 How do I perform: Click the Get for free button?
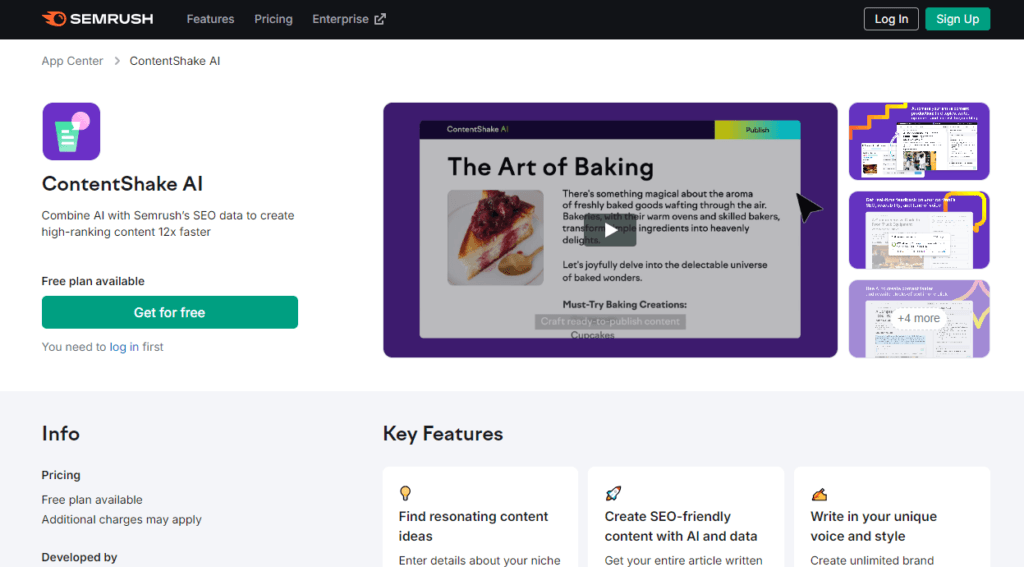click(170, 312)
